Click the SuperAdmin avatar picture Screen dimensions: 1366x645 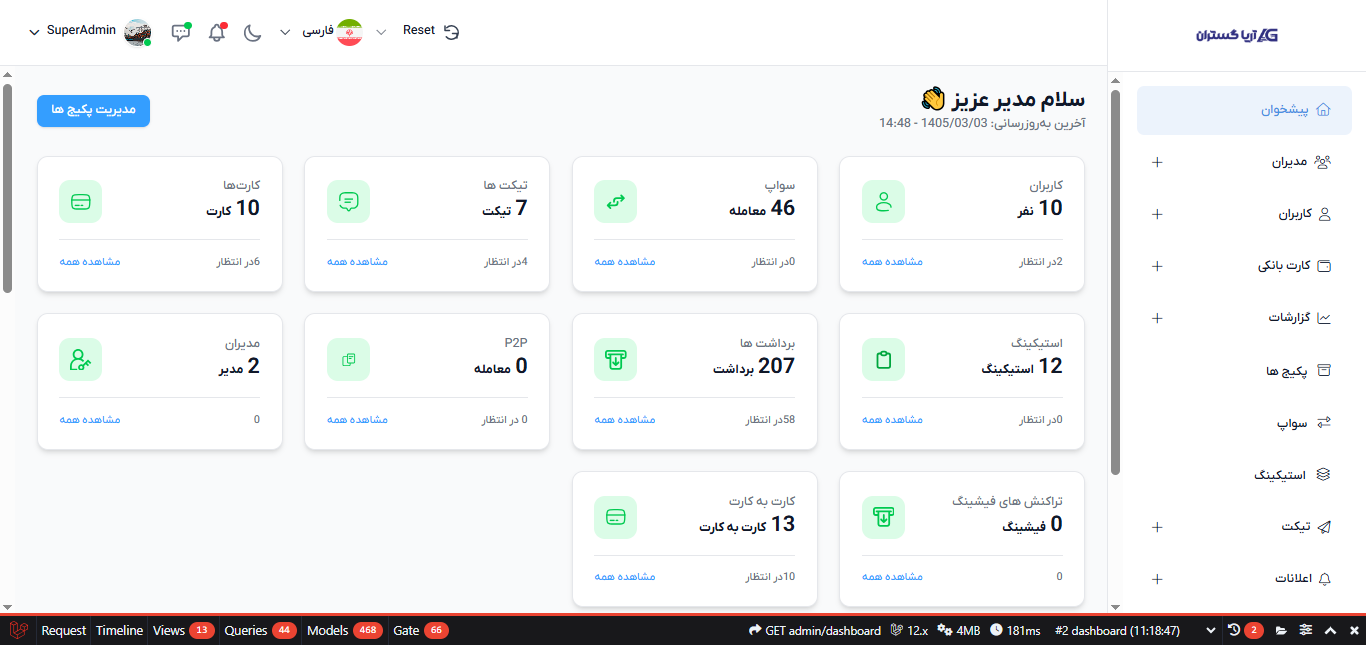tap(137, 32)
